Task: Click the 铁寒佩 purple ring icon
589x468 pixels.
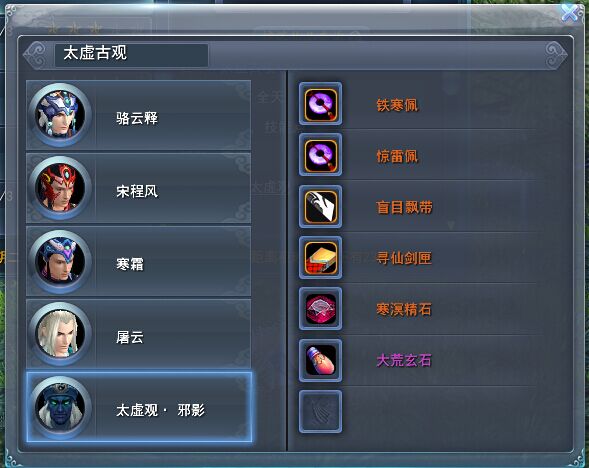Action: [320, 104]
